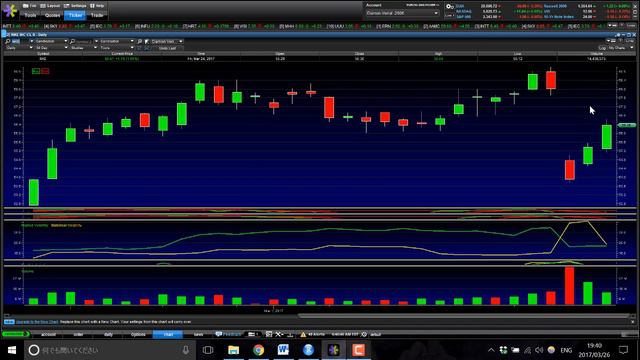This screenshot has width=640, height=360.
Task: Select the Ticker tab
Action: (x=75, y=15)
